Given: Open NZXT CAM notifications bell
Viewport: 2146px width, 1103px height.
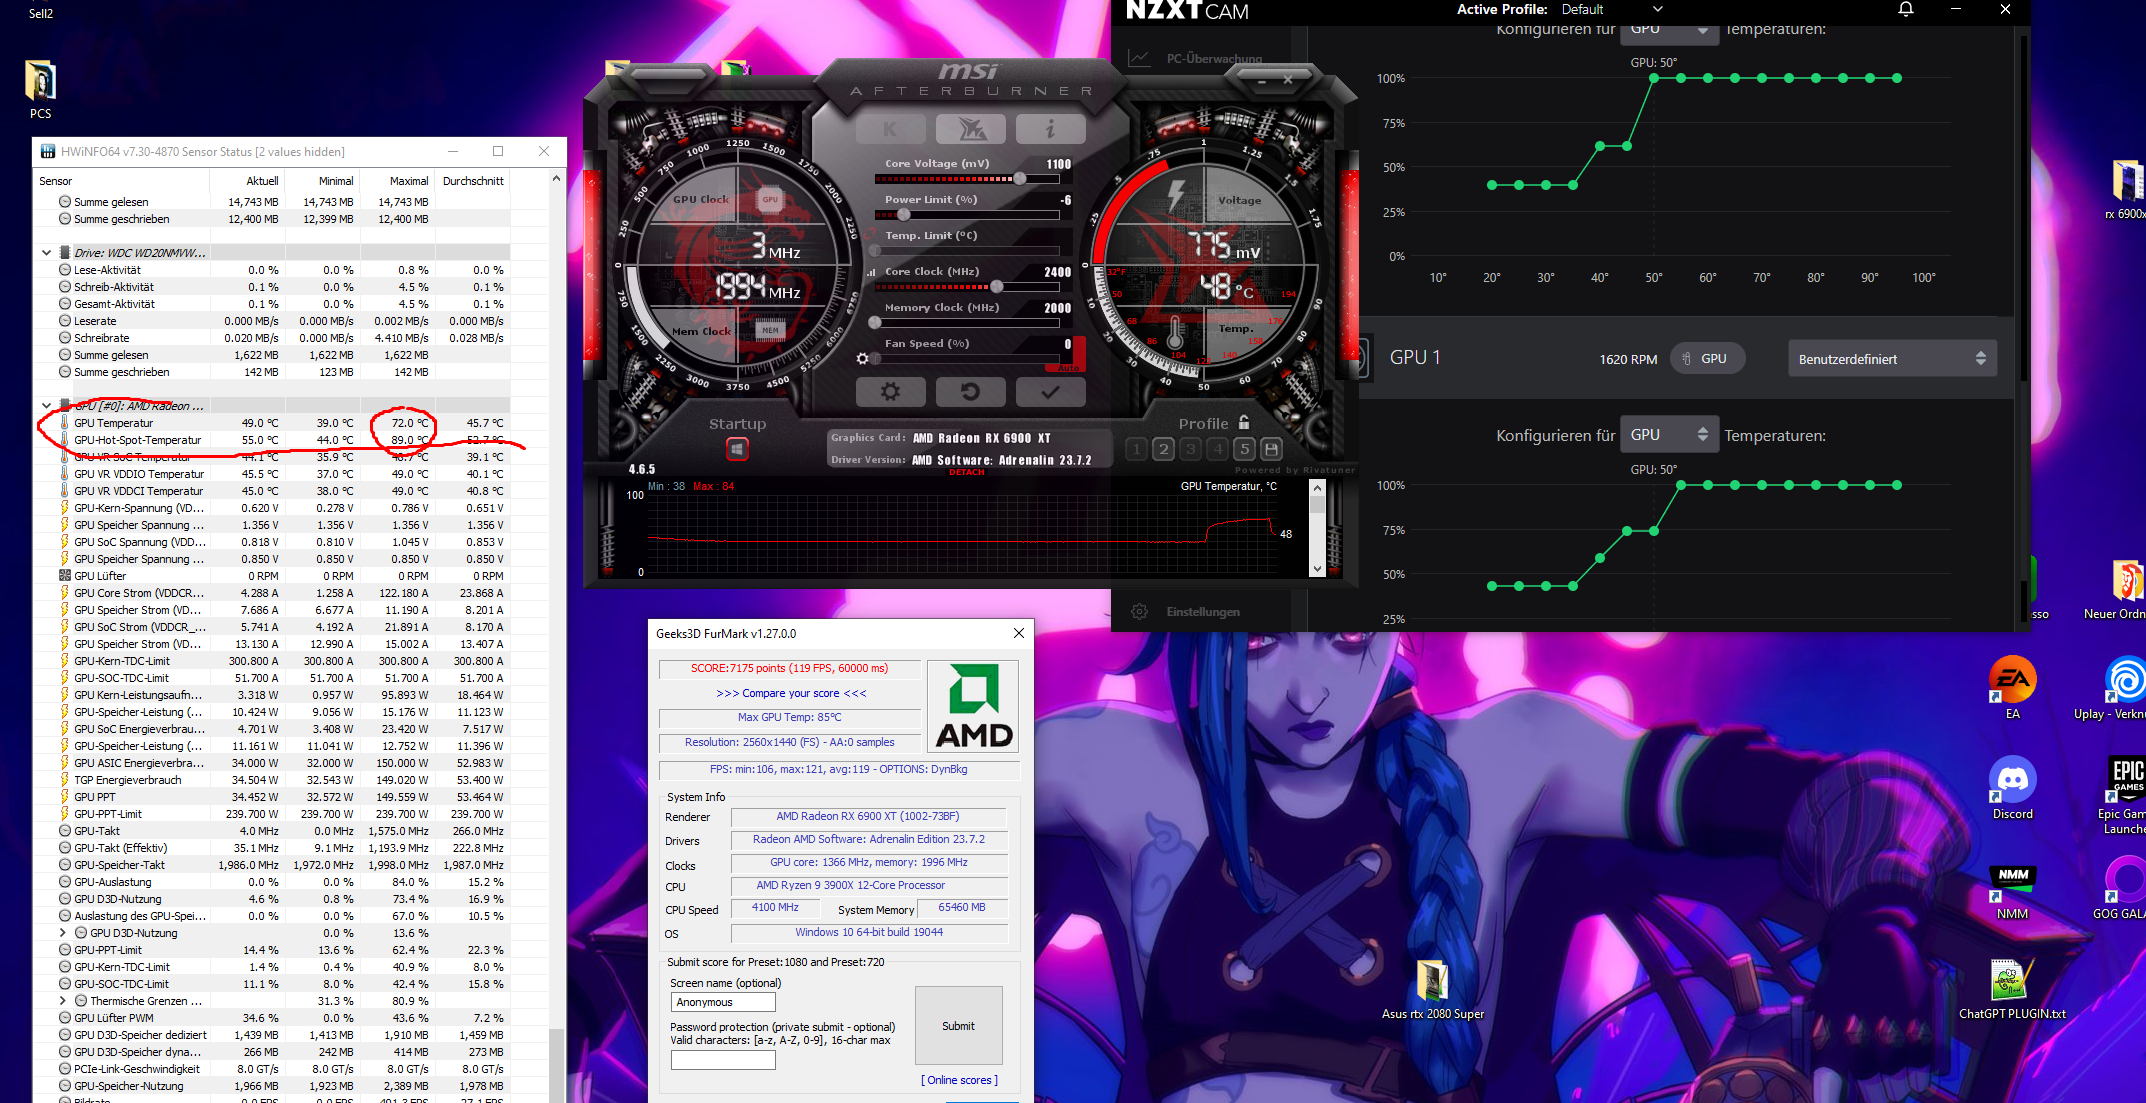Looking at the screenshot, I should [x=1905, y=9].
